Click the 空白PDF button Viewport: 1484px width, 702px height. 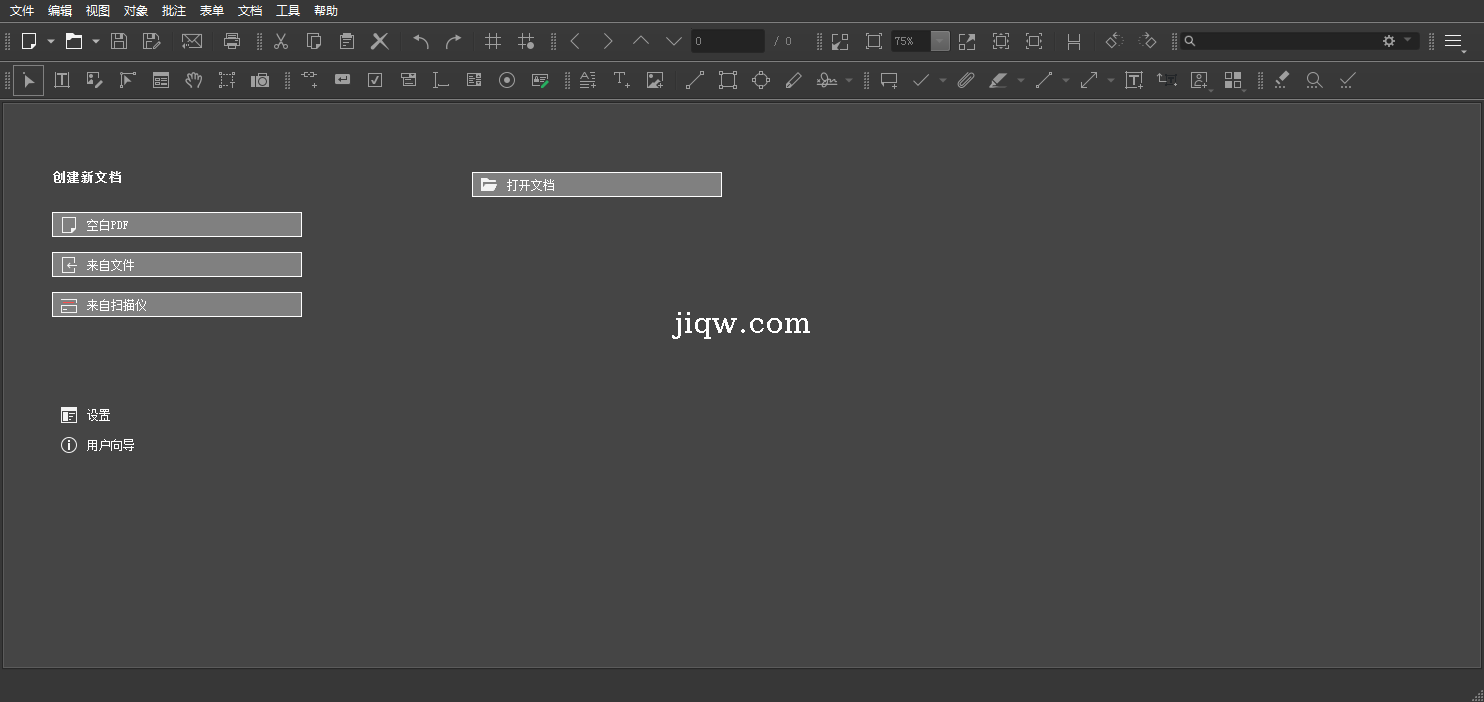[177, 225]
